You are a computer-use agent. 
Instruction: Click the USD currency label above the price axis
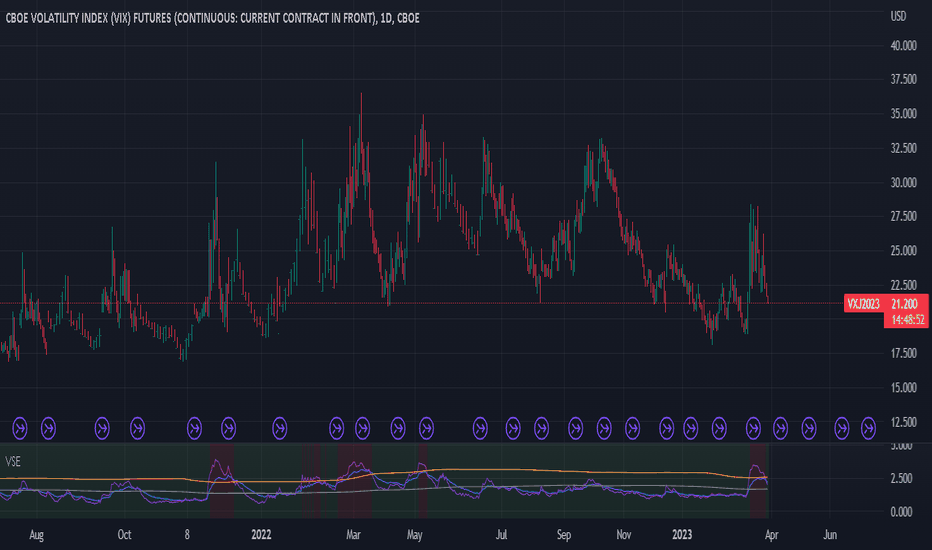pyautogui.click(x=898, y=16)
